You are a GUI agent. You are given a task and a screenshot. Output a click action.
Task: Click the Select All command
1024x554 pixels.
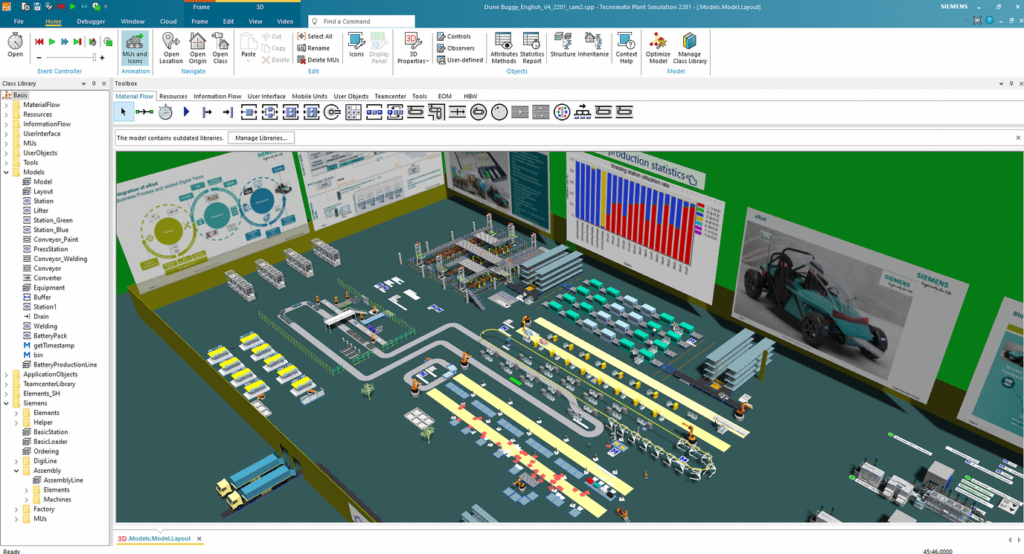pyautogui.click(x=315, y=37)
